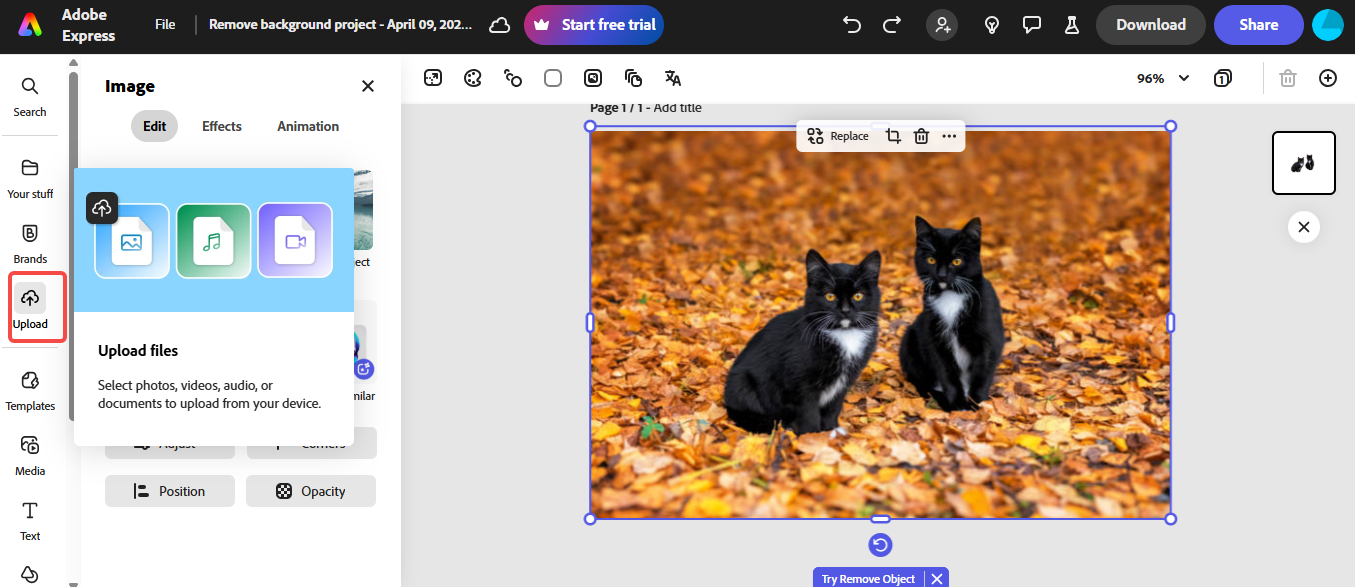
Task: Click the Download button
Action: pos(1150,25)
